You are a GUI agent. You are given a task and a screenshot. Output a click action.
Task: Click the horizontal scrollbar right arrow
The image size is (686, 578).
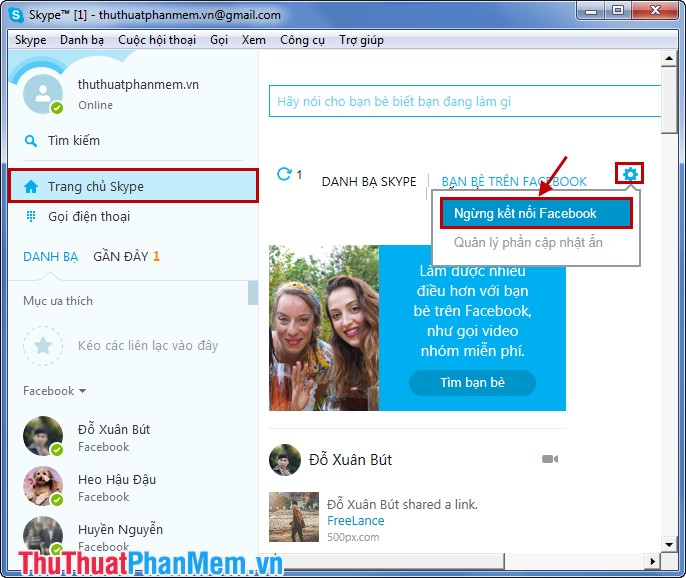653,561
